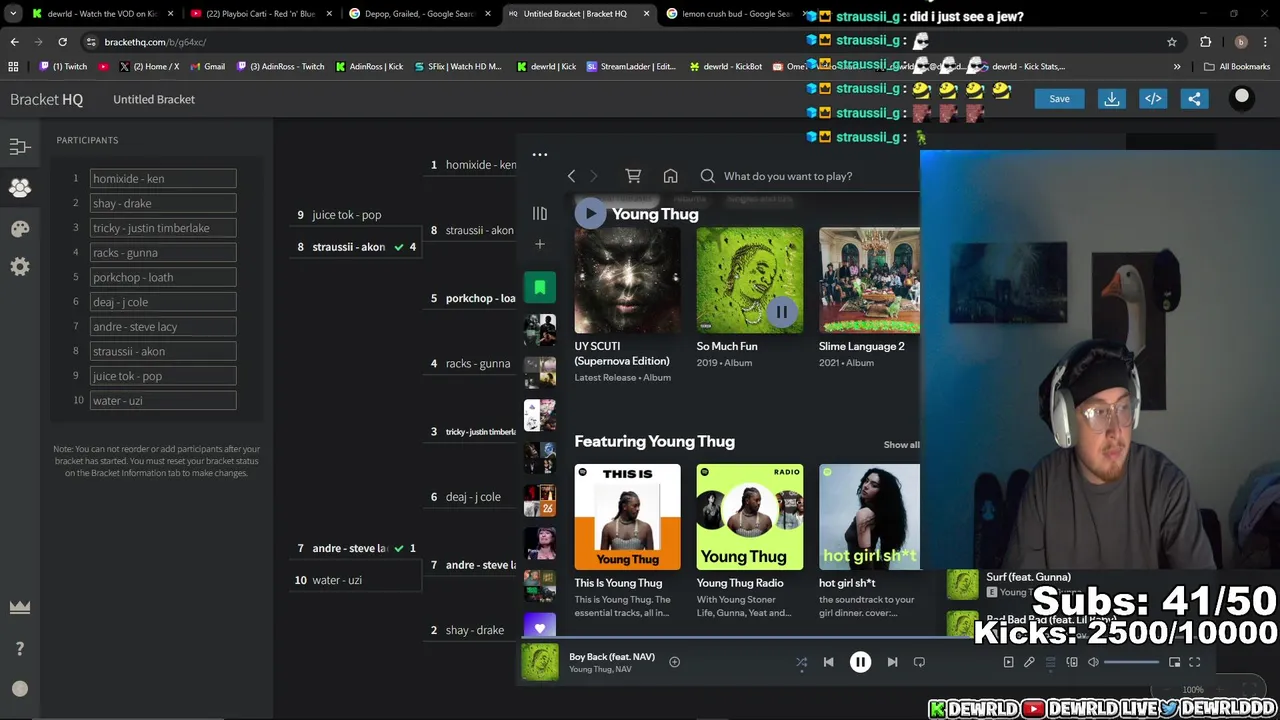This screenshot has width=1280, height=720.
Task: Open the green bookmark item in Spotify sidebar
Action: tap(540, 288)
